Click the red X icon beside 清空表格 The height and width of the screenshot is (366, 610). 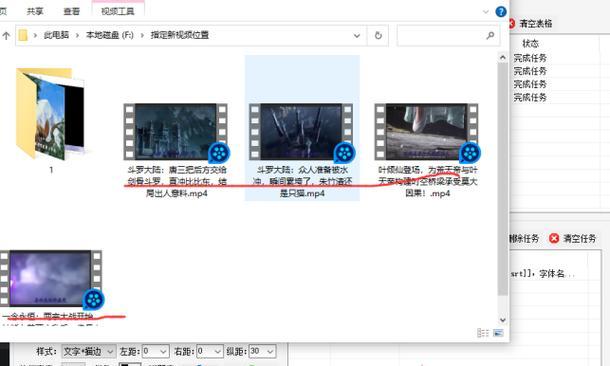click(x=512, y=23)
